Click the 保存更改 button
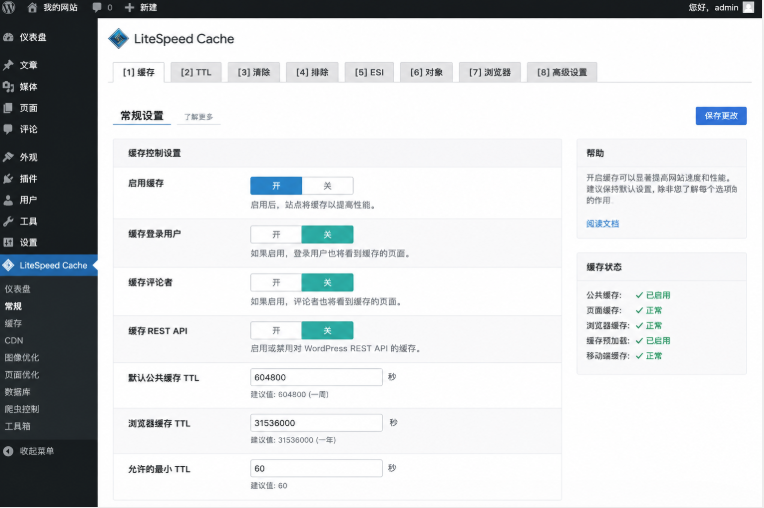 [x=721, y=115]
